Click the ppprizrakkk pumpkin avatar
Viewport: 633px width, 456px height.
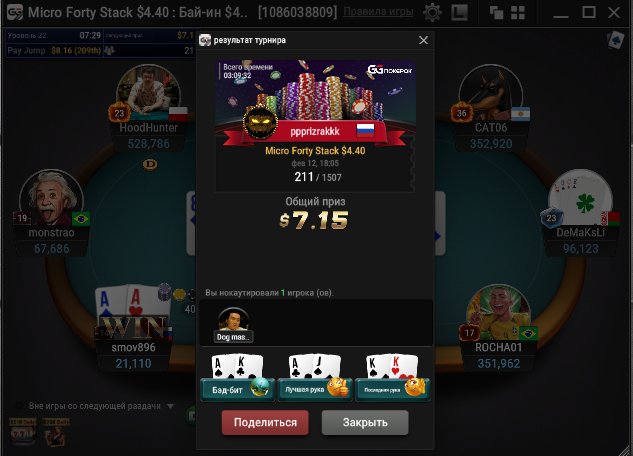pyautogui.click(x=260, y=123)
